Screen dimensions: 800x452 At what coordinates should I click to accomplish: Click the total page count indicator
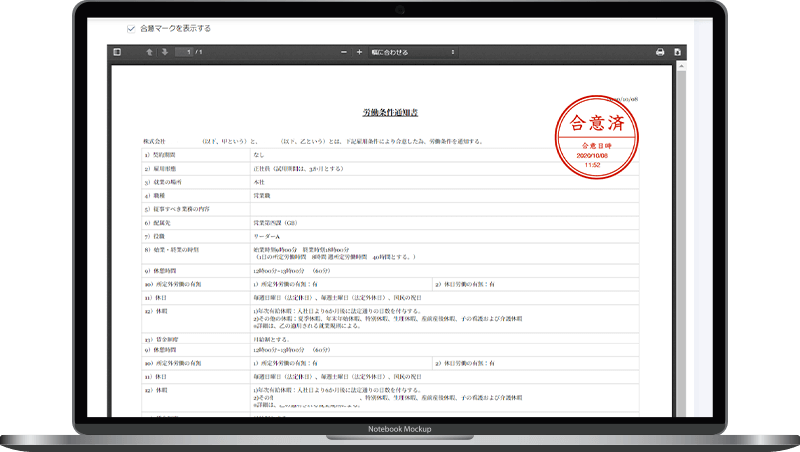pyautogui.click(x=200, y=52)
